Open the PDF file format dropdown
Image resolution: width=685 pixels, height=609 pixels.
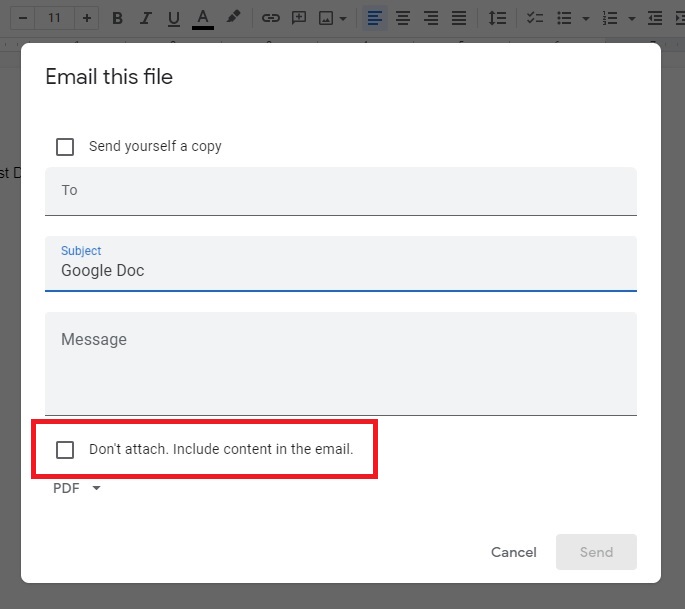(76, 488)
